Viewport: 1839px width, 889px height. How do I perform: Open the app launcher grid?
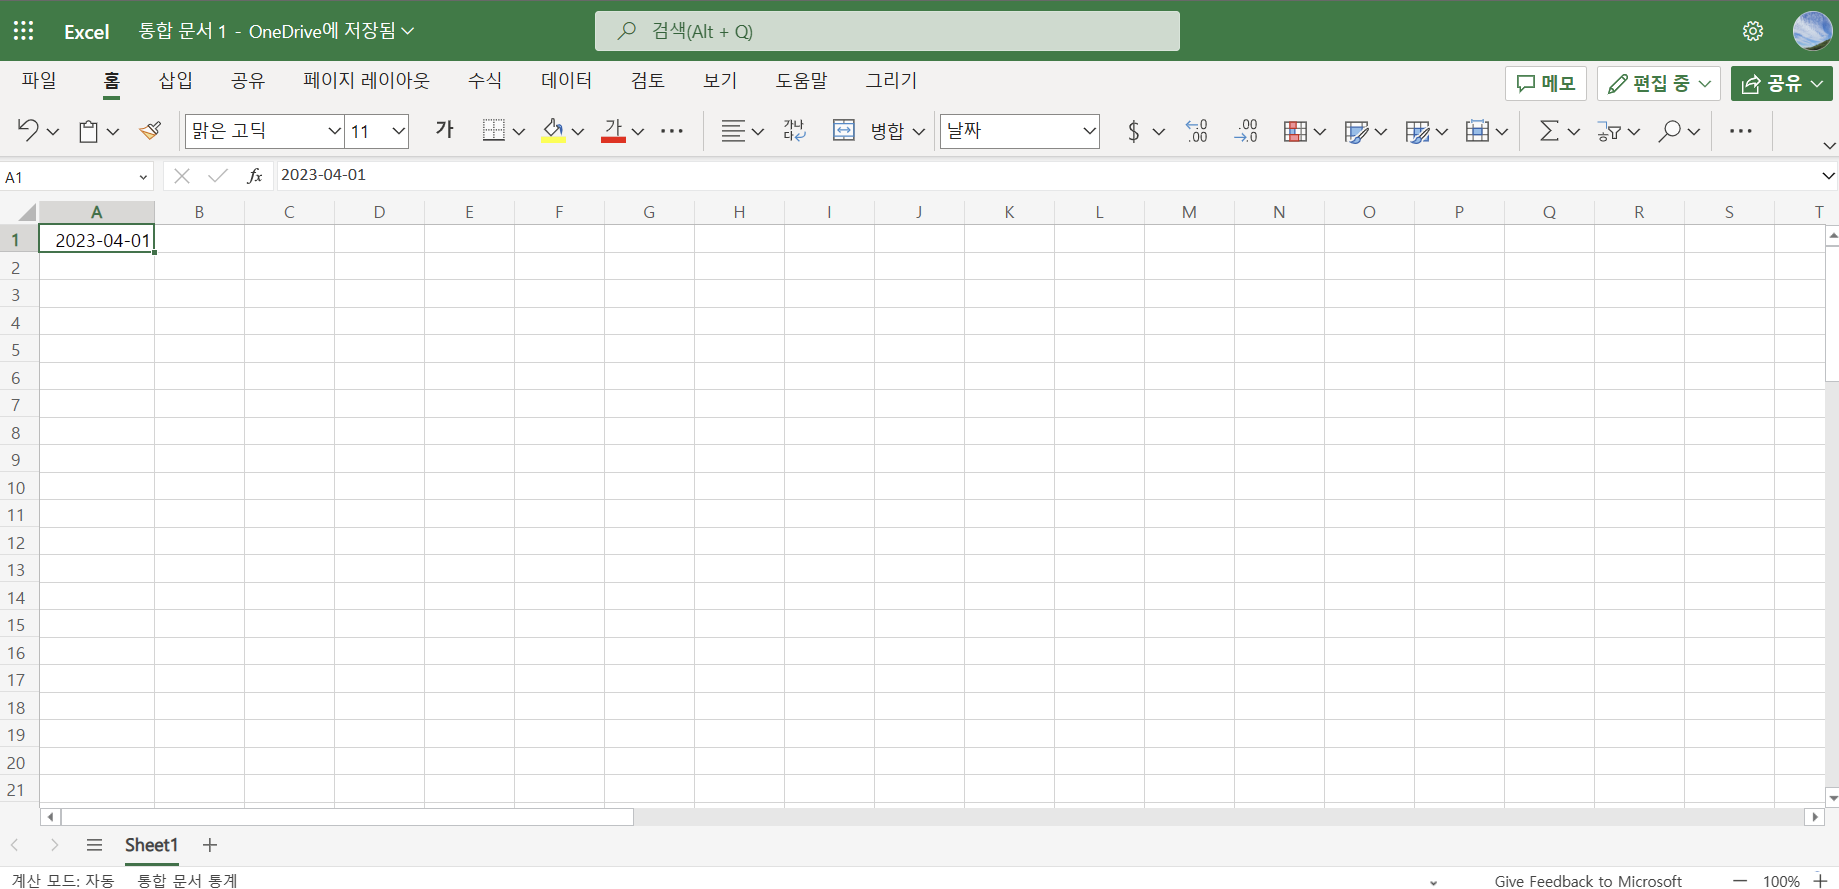(24, 31)
